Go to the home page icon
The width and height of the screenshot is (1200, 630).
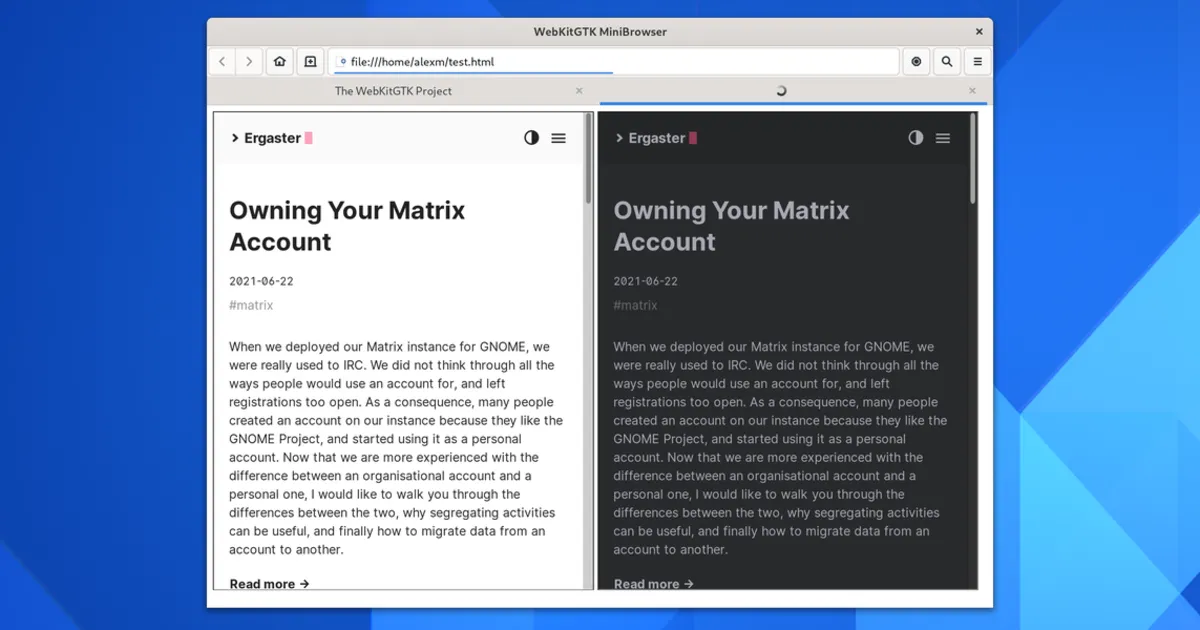coord(280,62)
